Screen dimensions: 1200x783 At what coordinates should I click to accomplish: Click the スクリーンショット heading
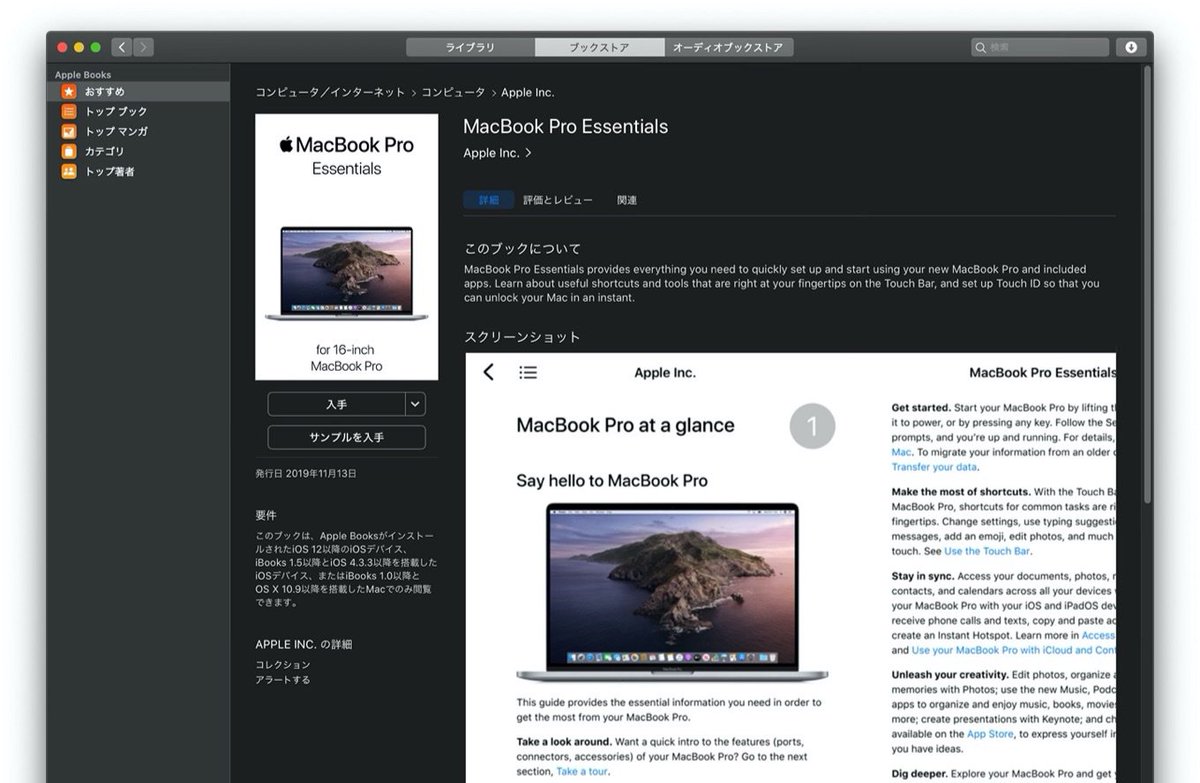click(x=523, y=337)
